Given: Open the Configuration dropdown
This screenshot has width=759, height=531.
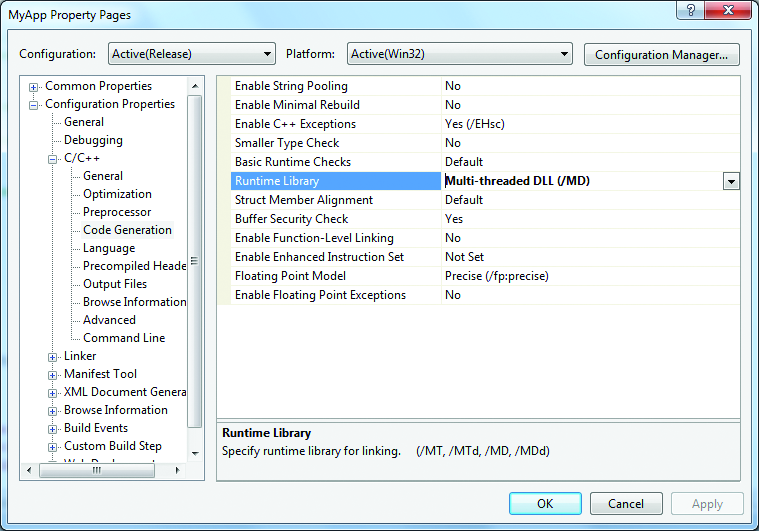Looking at the screenshot, I should tap(266, 54).
